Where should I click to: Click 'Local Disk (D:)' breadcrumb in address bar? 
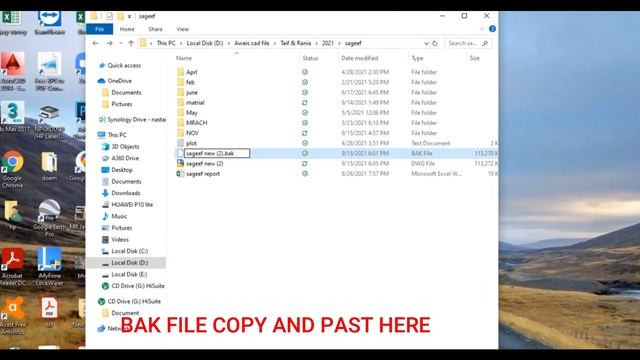tap(205, 43)
